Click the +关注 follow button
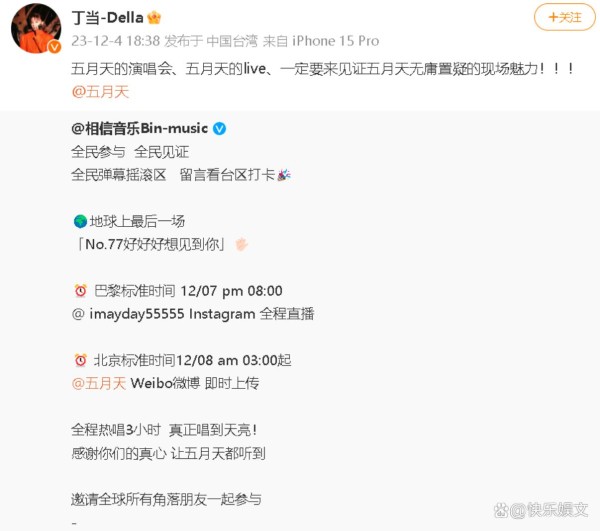Screen dimensions: 600x531 tap(564, 17)
